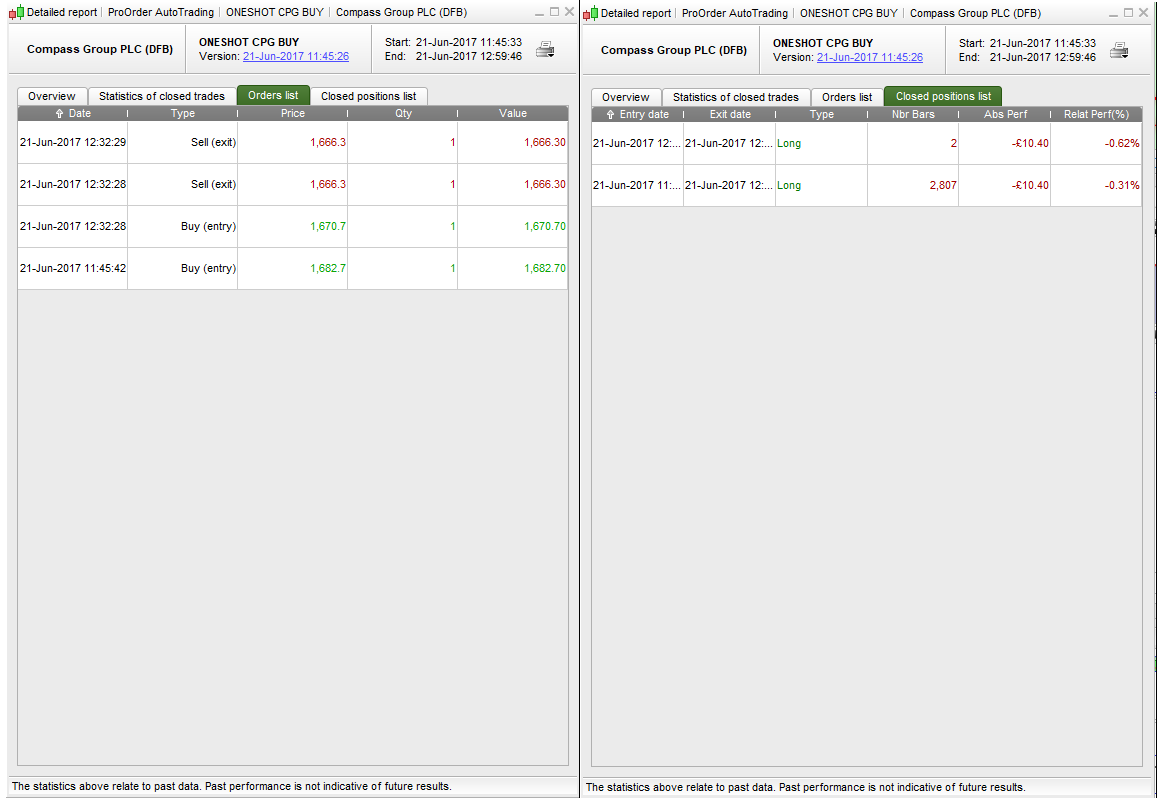Switch to the Overview tab in the left report

(x=51, y=96)
